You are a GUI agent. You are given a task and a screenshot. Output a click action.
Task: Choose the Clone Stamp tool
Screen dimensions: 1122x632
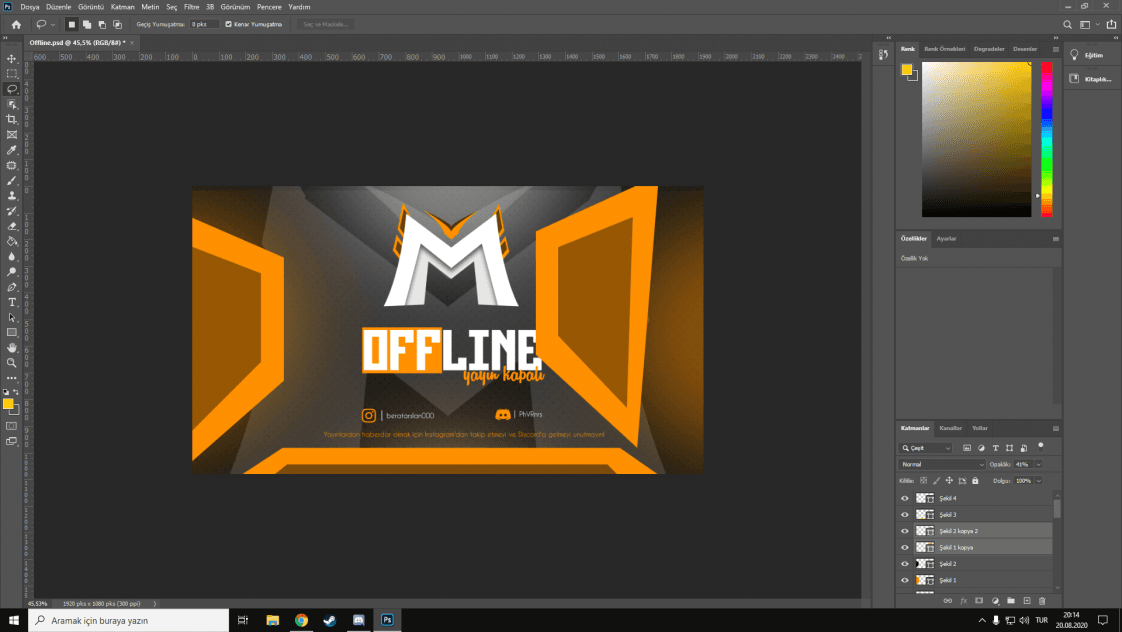[x=11, y=195]
